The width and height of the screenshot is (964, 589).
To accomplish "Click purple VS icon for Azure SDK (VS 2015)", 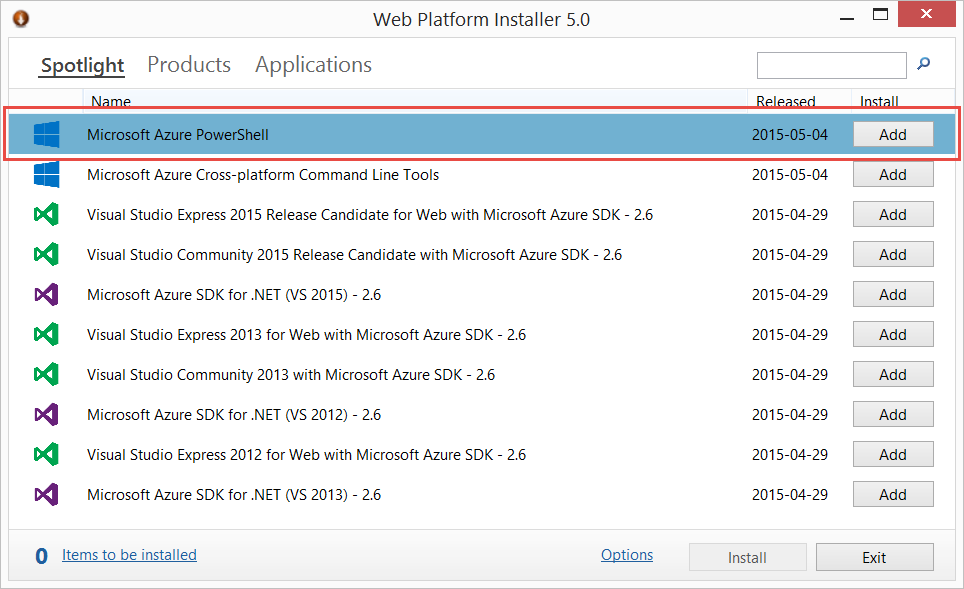I will click(x=46, y=294).
